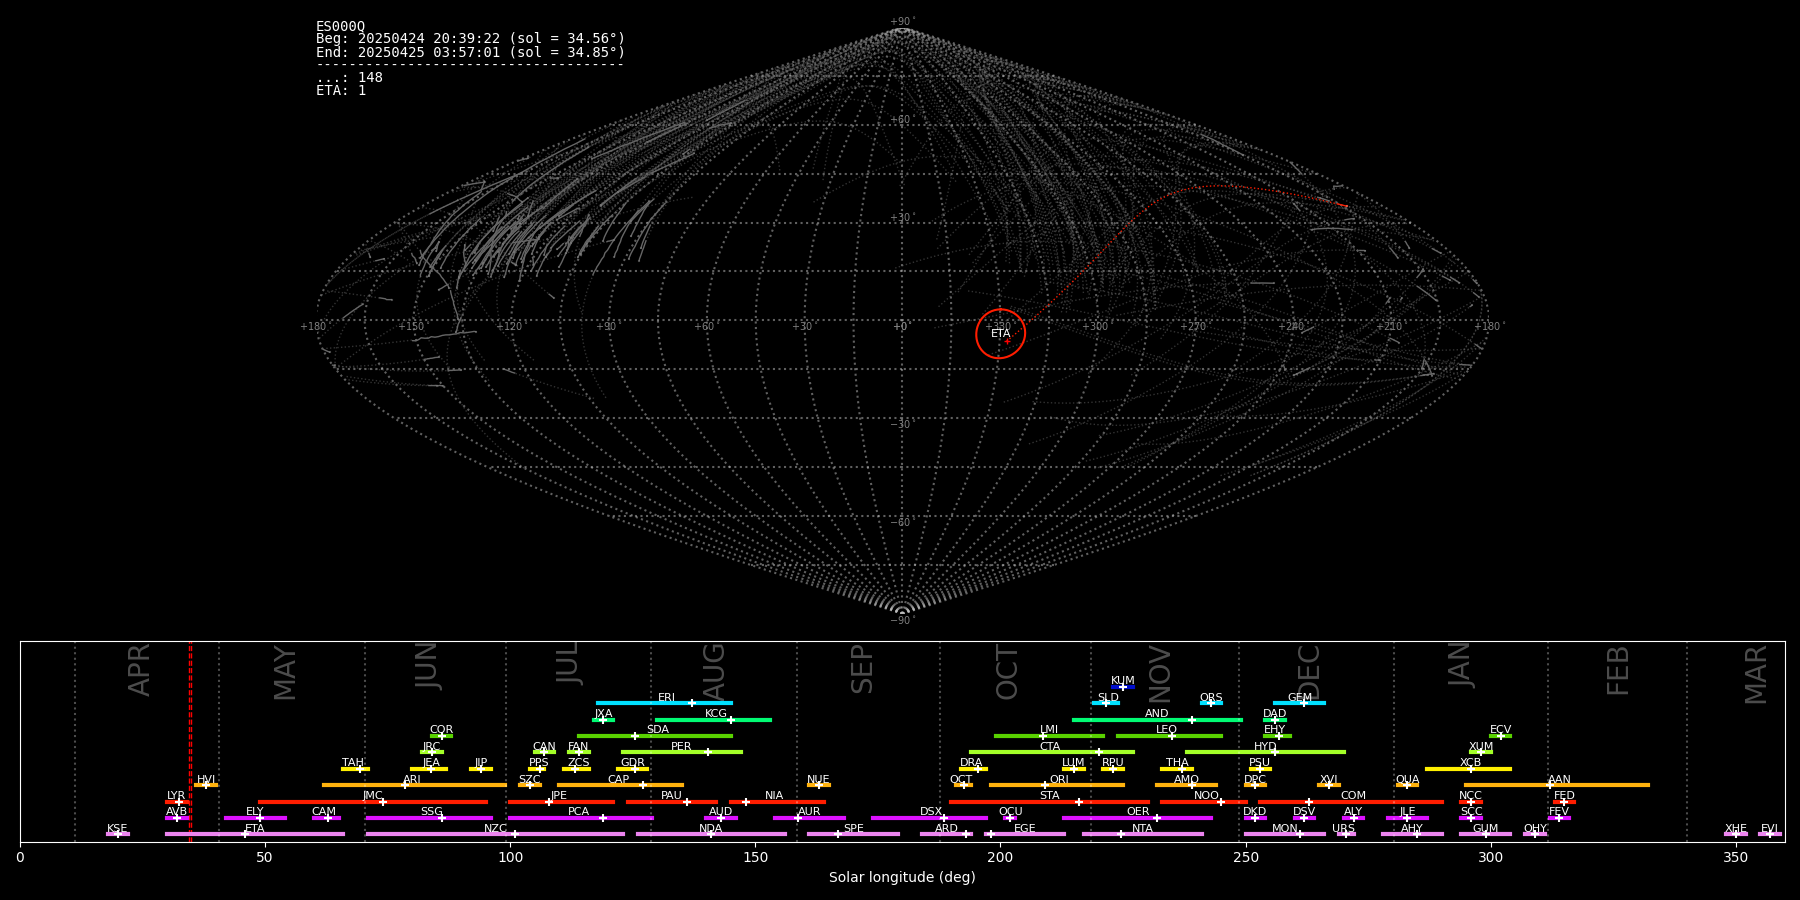Select the 'ETA: 1' count text
Screen dimensions: 1800x900
341,90
